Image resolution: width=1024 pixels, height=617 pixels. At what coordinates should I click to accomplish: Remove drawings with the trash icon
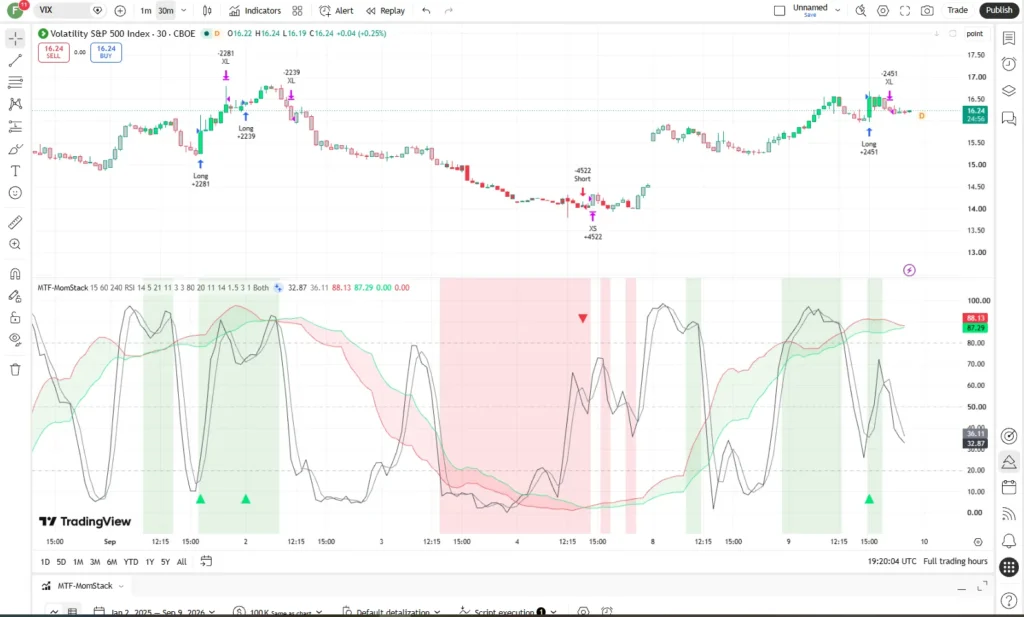tap(16, 370)
